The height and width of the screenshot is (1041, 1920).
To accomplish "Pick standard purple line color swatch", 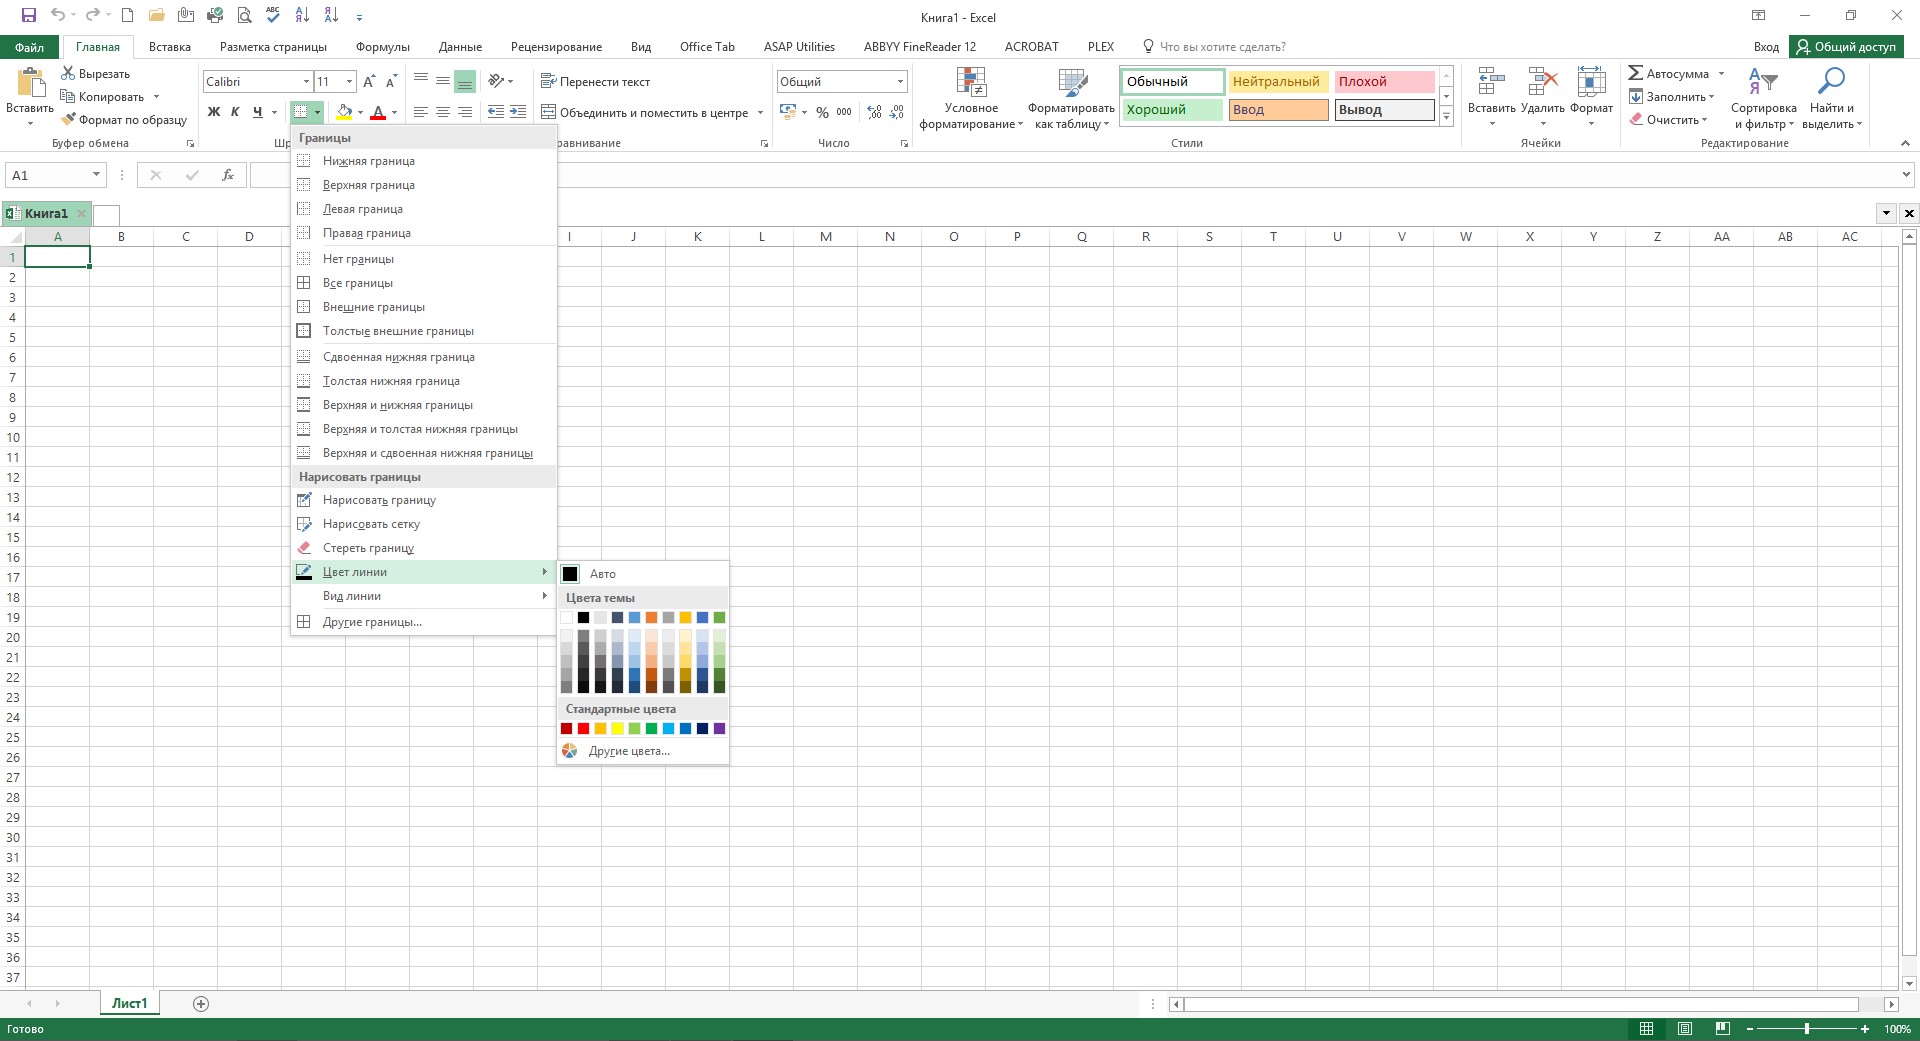I will (719, 729).
